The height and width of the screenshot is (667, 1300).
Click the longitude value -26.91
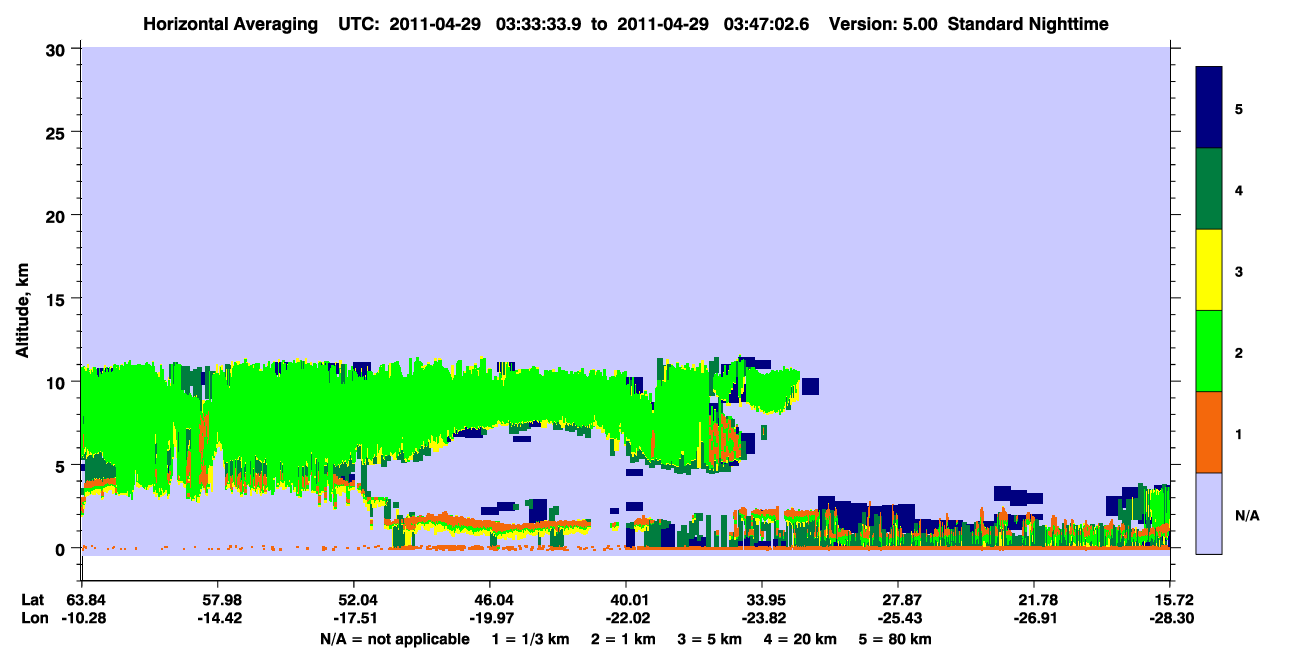point(1034,619)
